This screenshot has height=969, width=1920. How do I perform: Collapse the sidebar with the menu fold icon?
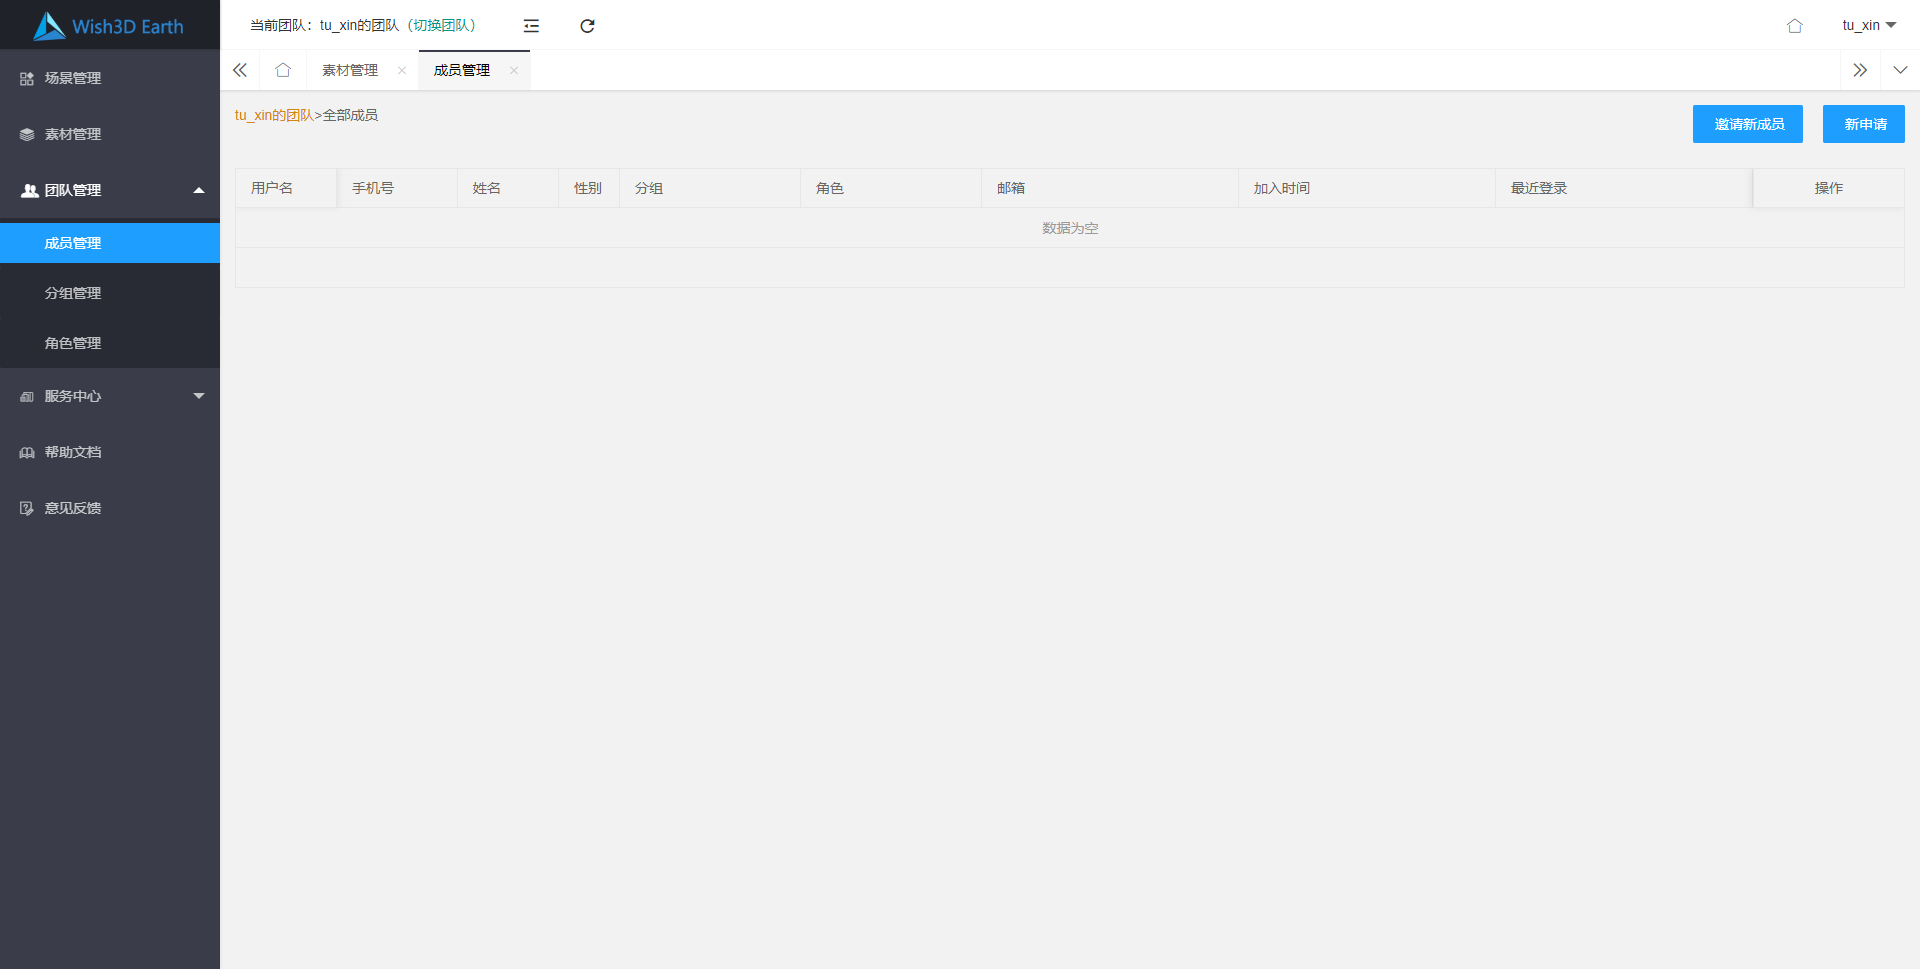[x=531, y=26]
